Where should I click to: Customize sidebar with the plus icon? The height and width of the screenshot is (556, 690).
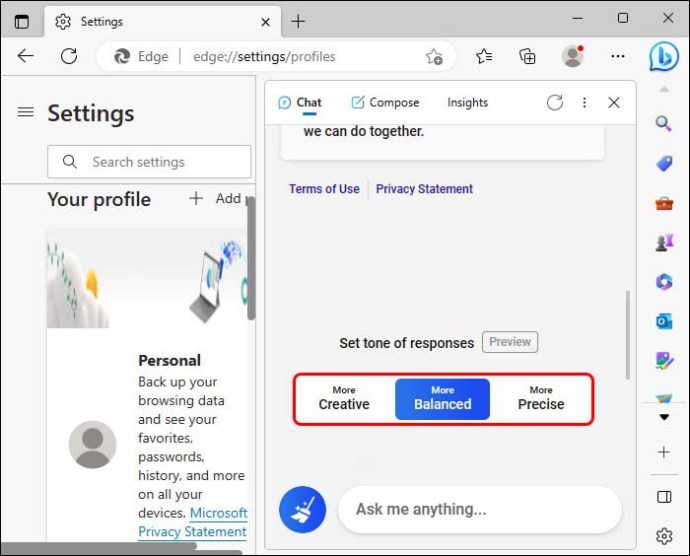tap(664, 452)
